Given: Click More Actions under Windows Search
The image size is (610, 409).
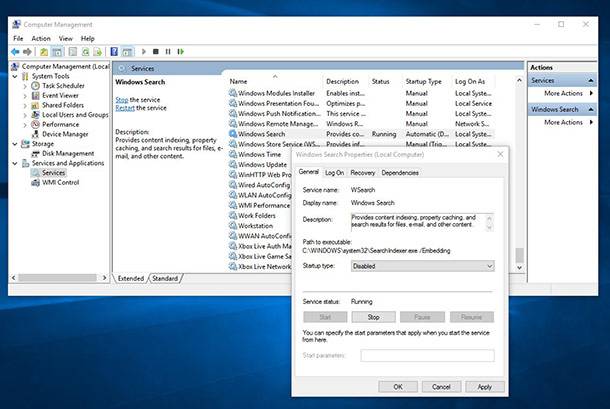Looking at the screenshot, I should click(563, 122).
